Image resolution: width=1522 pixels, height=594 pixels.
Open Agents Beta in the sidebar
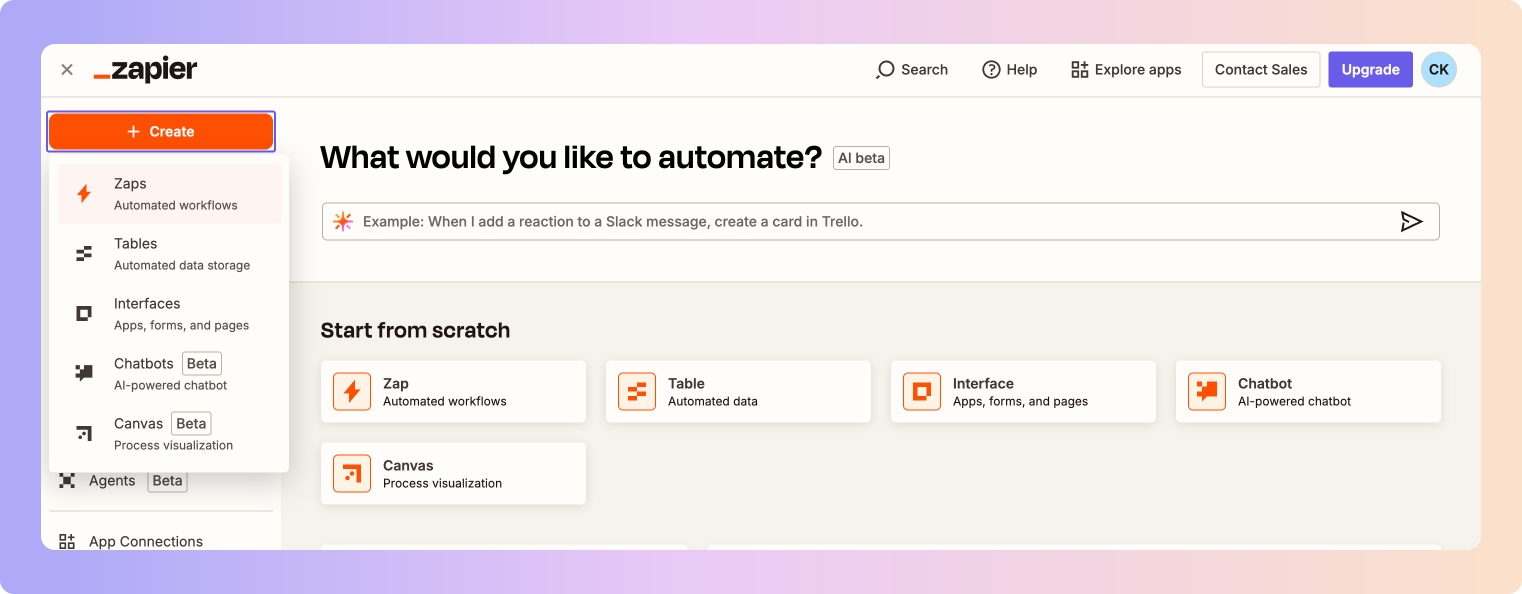pyautogui.click(x=123, y=481)
